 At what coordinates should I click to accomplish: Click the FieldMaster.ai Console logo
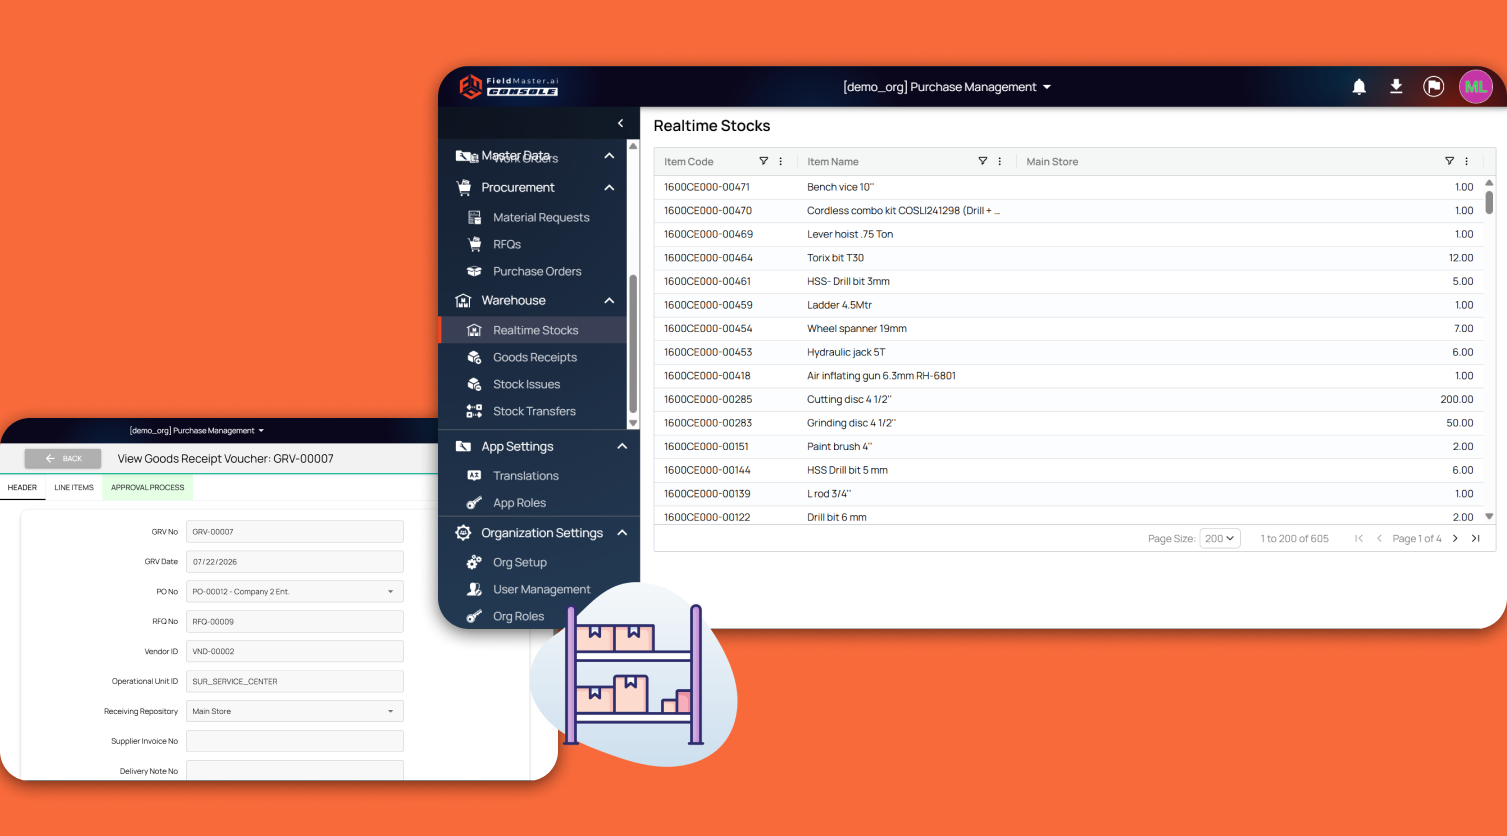coord(509,87)
